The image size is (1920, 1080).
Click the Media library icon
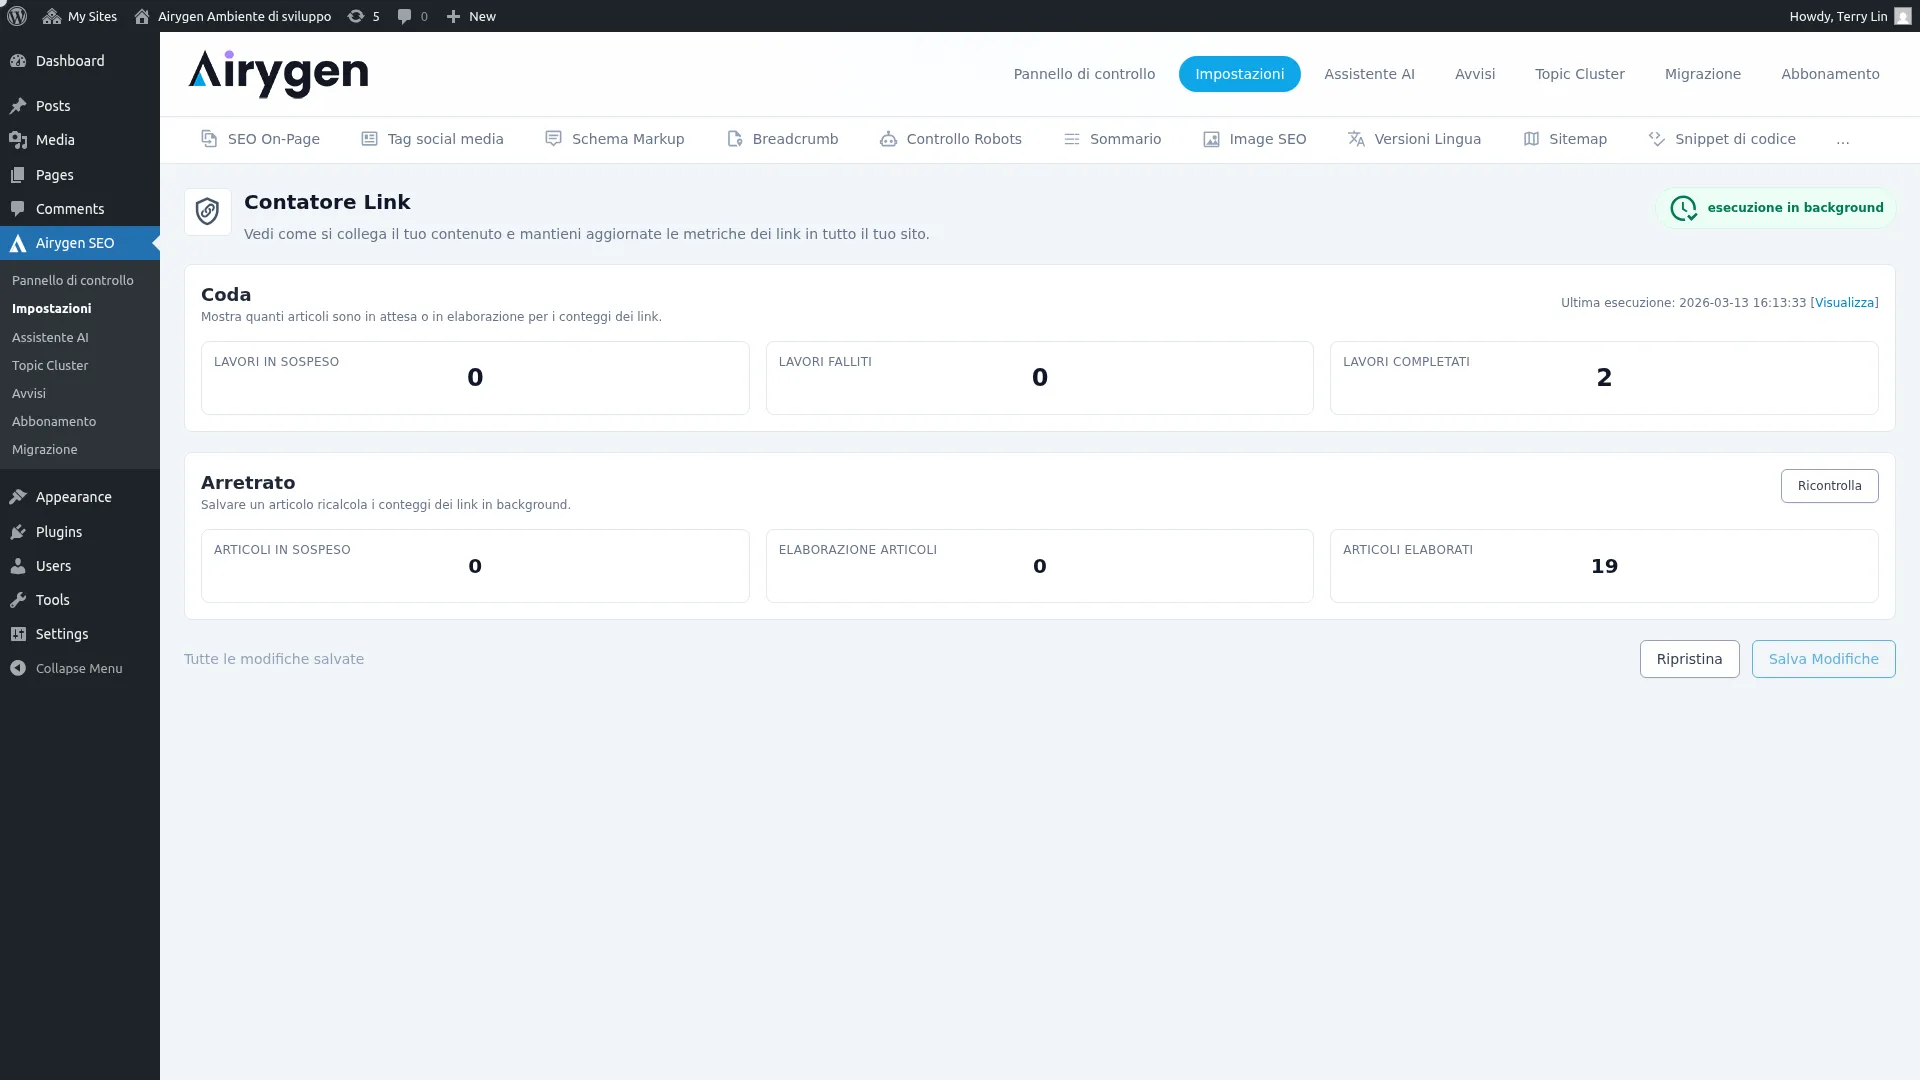pos(18,140)
